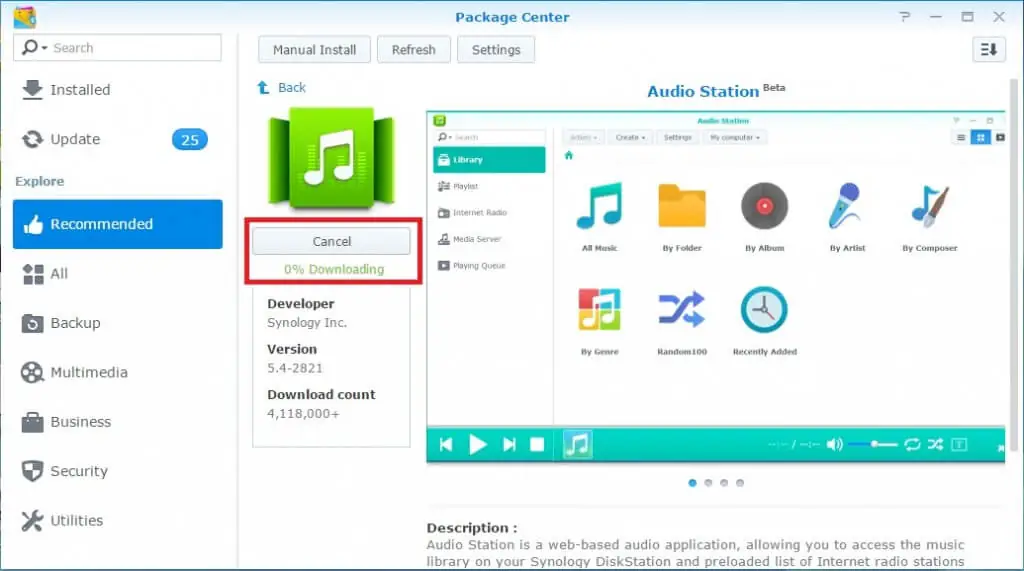The image size is (1024, 571).
Task: Select Library in the preview sidebar
Action: pyautogui.click(x=489, y=160)
